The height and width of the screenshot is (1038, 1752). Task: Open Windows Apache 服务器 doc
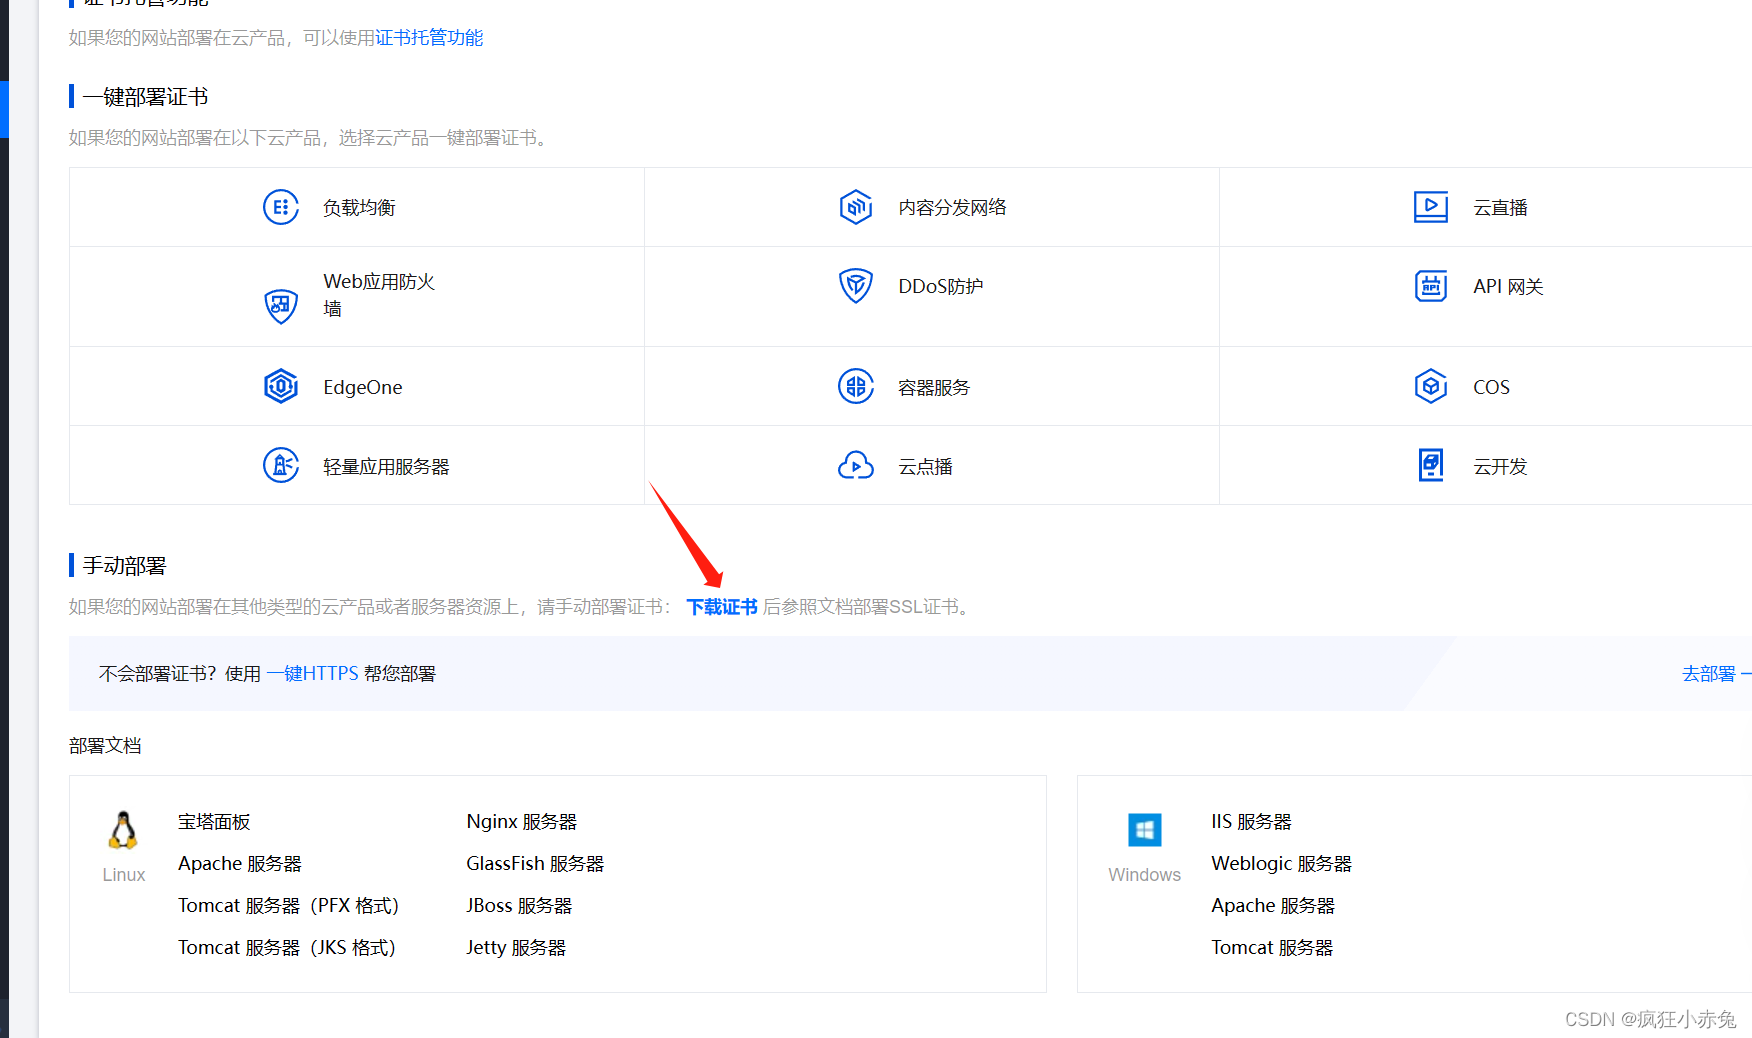coord(1273,906)
